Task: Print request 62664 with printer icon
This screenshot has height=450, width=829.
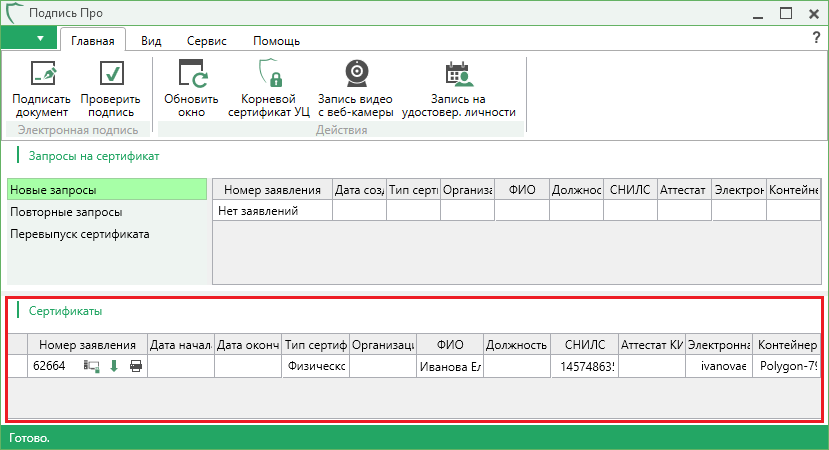Action: 135,366
